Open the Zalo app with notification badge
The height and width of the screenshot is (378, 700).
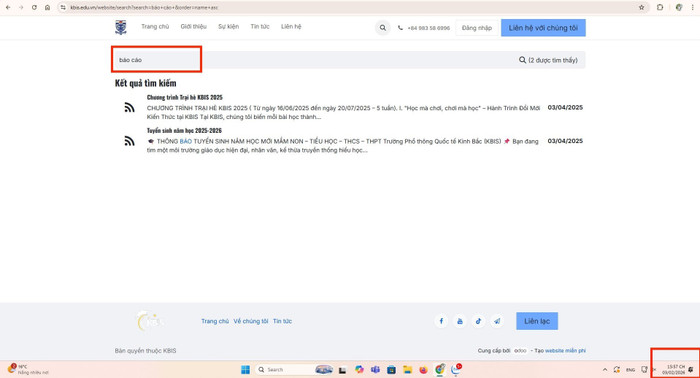click(456, 369)
